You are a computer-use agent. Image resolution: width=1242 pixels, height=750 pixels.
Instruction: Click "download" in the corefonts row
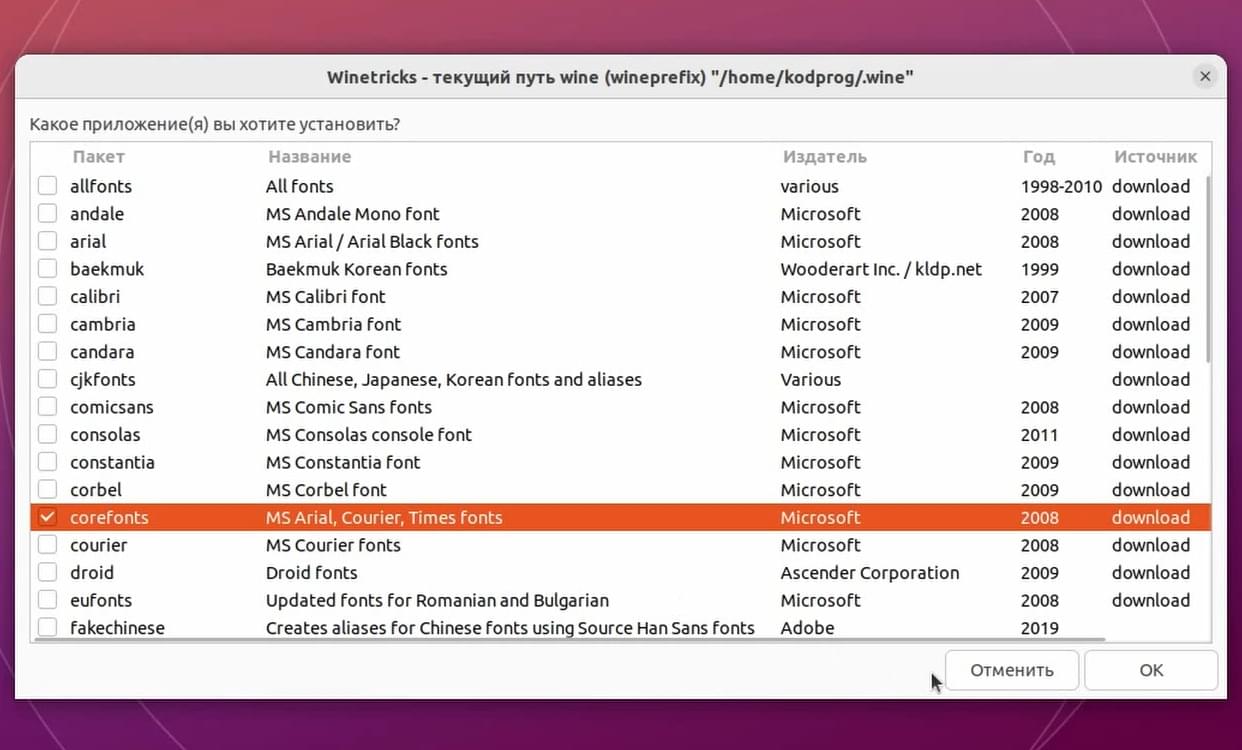tap(1151, 518)
